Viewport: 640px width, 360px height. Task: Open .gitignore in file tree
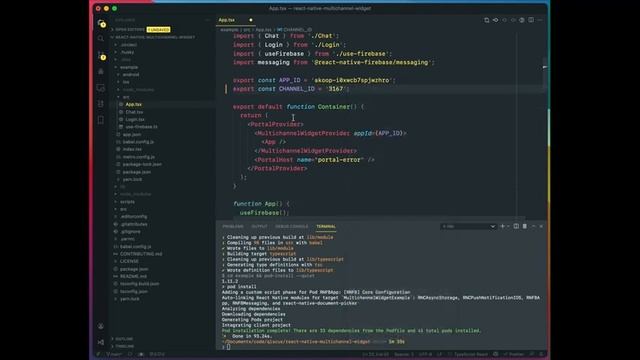pos(130,231)
